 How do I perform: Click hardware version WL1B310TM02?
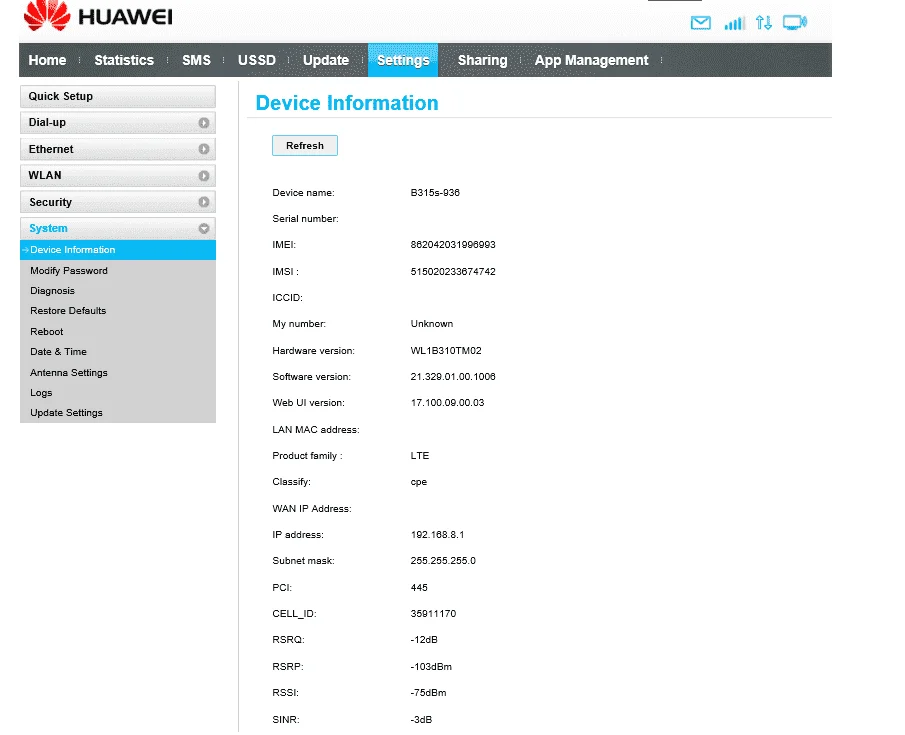(446, 350)
